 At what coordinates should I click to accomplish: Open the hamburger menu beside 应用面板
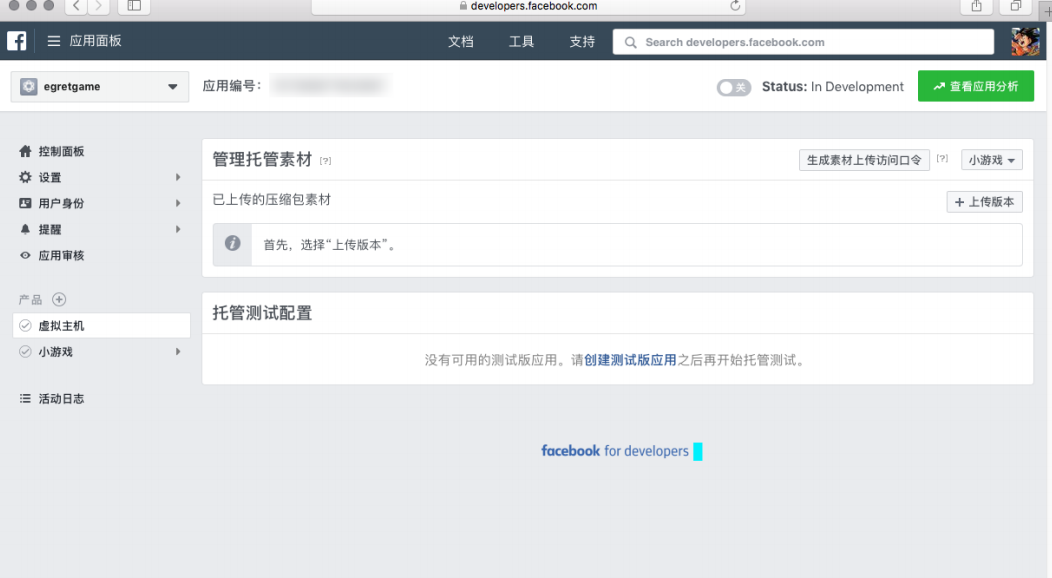click(x=55, y=41)
